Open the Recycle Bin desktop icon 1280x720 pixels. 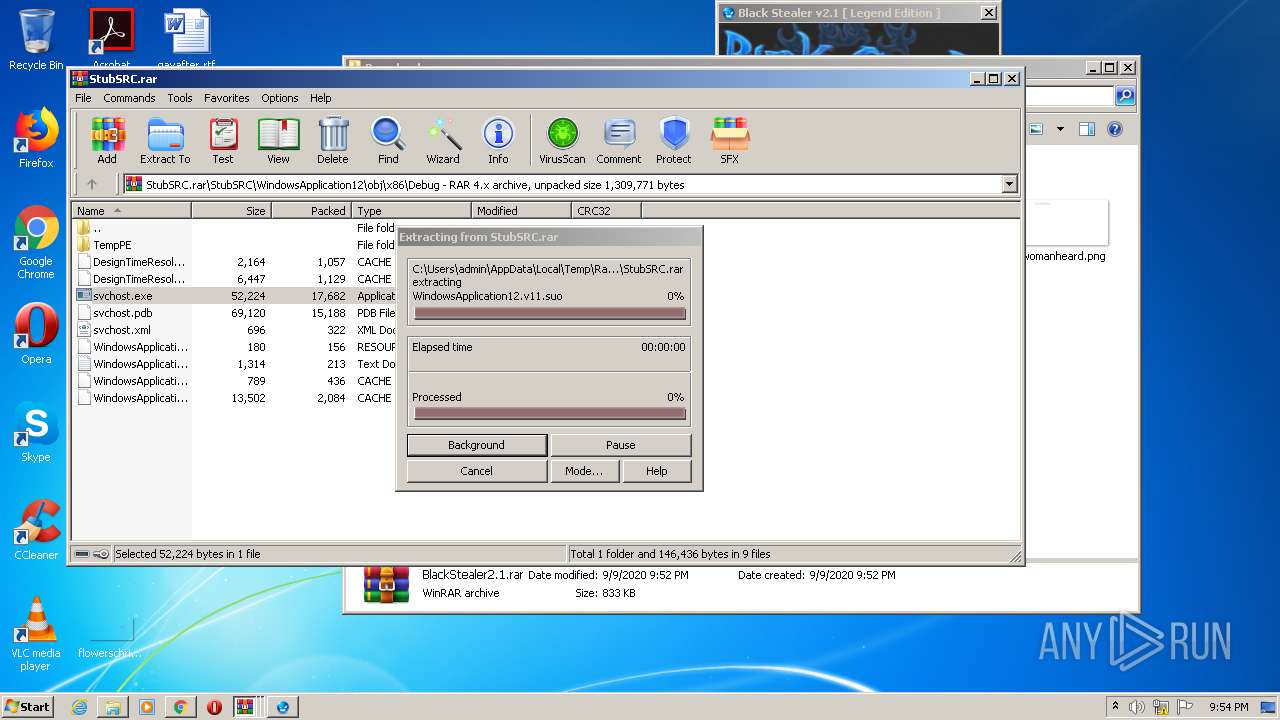[x=36, y=40]
